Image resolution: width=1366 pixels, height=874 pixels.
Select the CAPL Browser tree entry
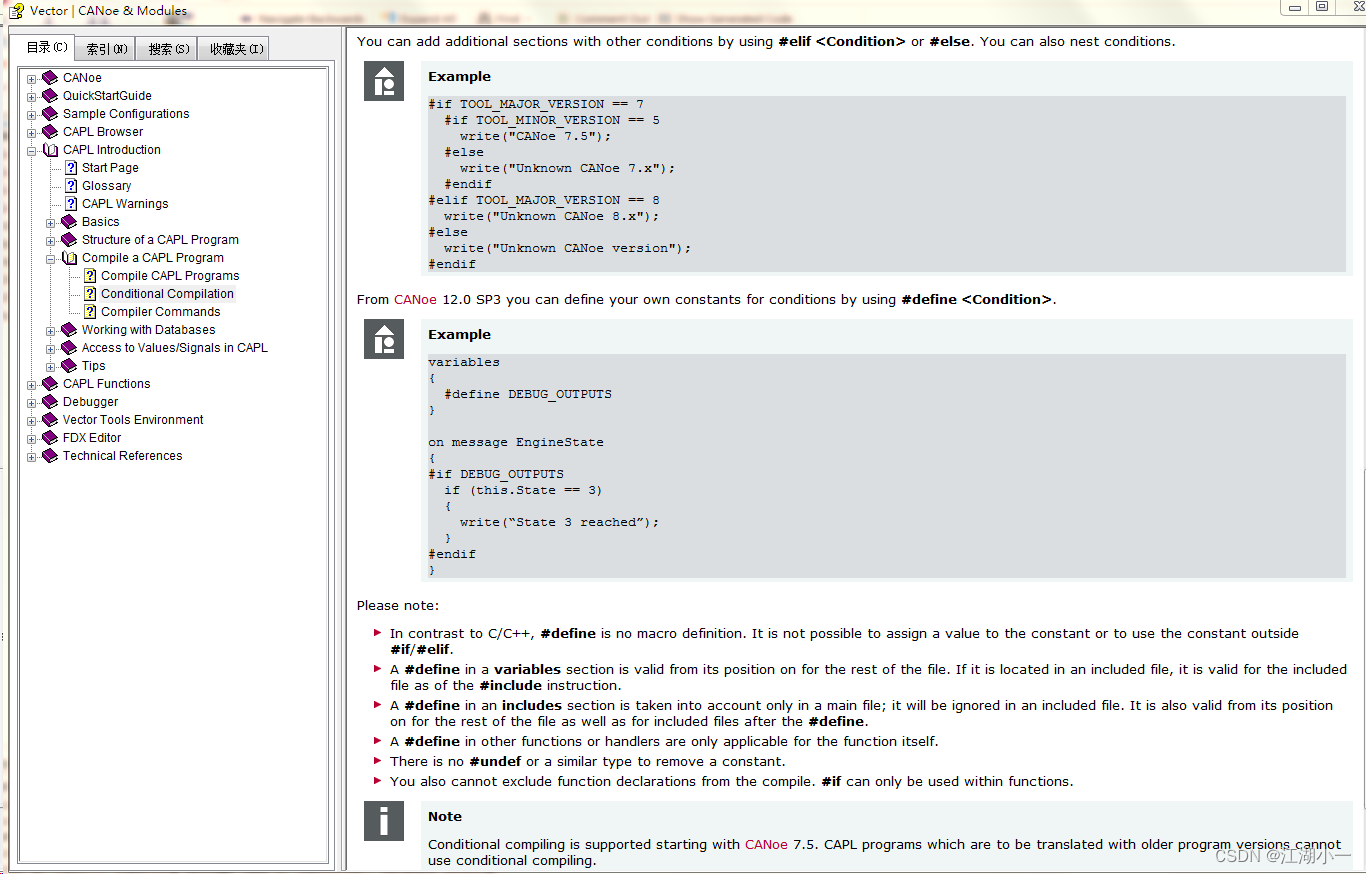tap(103, 132)
